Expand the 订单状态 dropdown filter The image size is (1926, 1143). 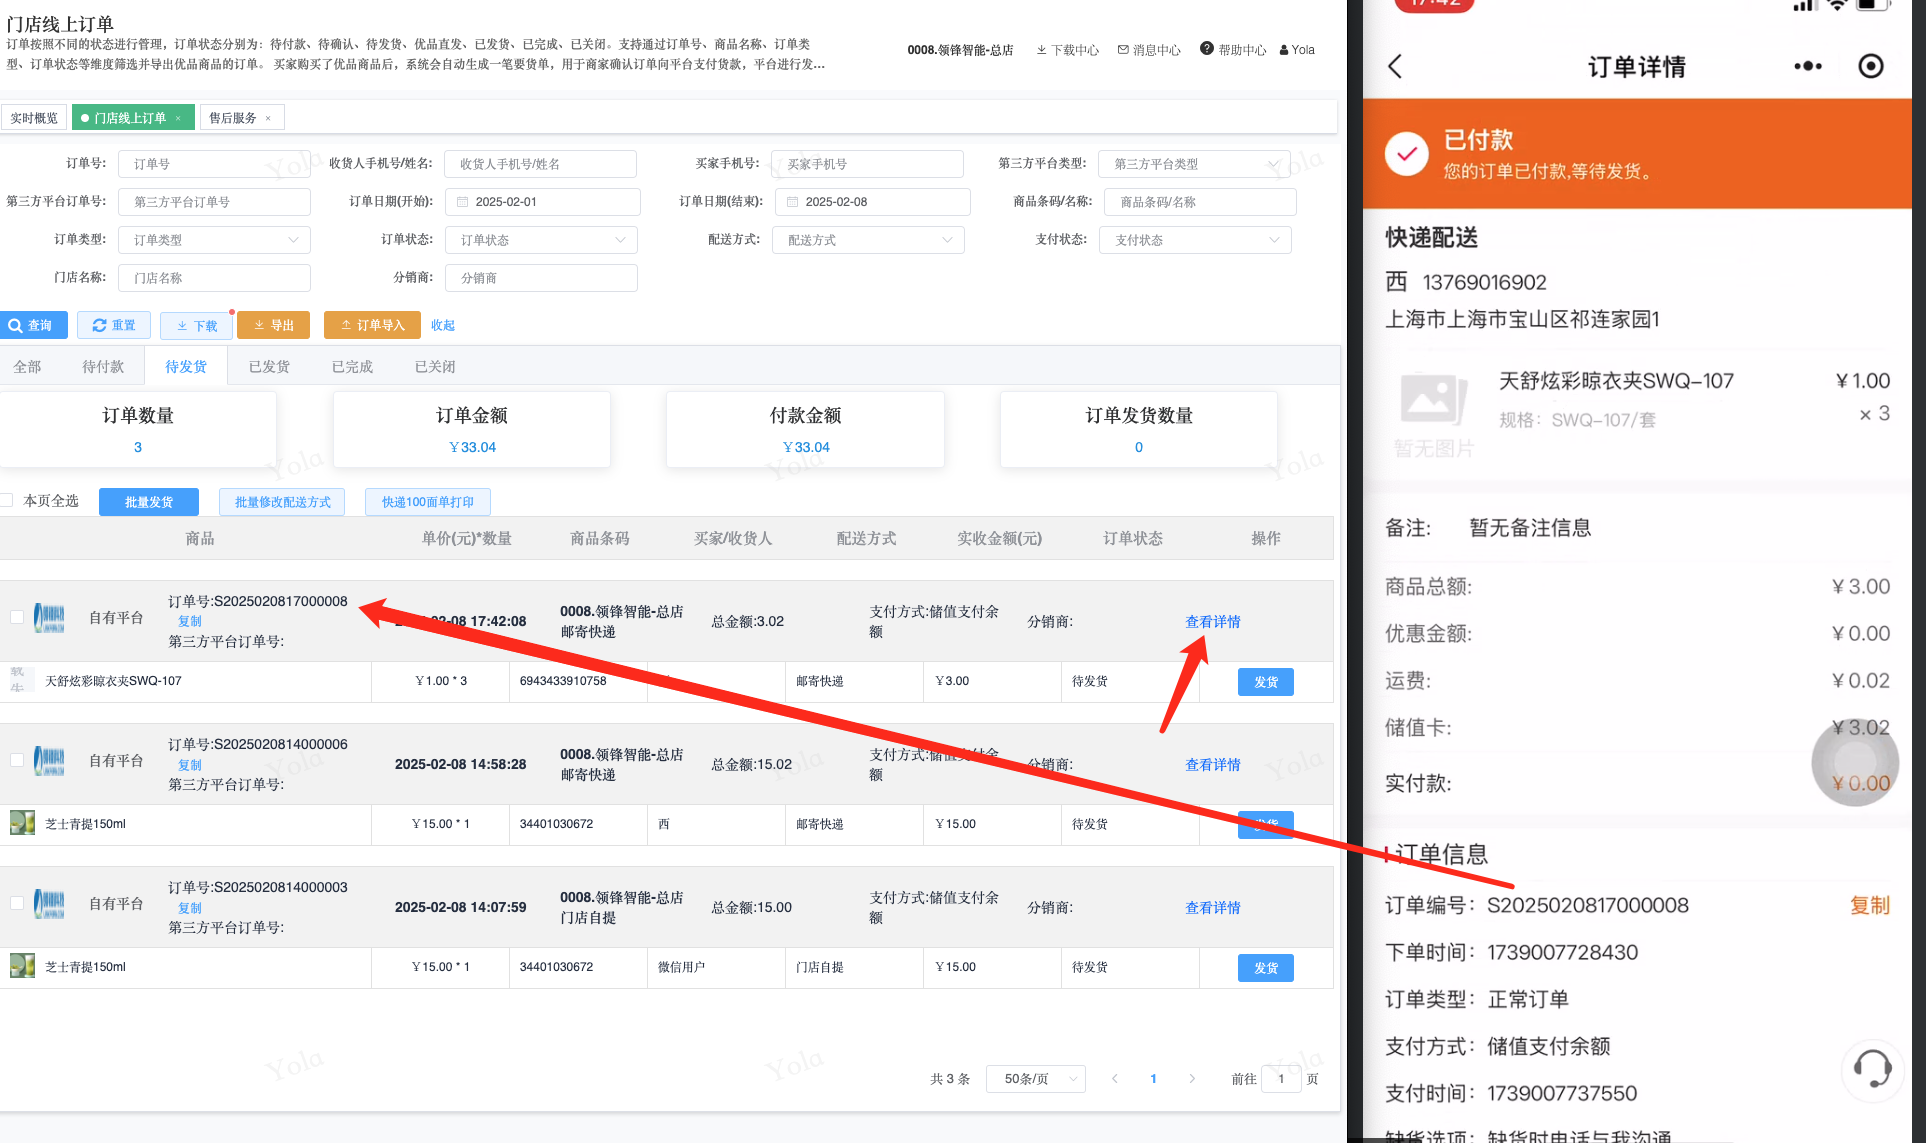(x=541, y=240)
